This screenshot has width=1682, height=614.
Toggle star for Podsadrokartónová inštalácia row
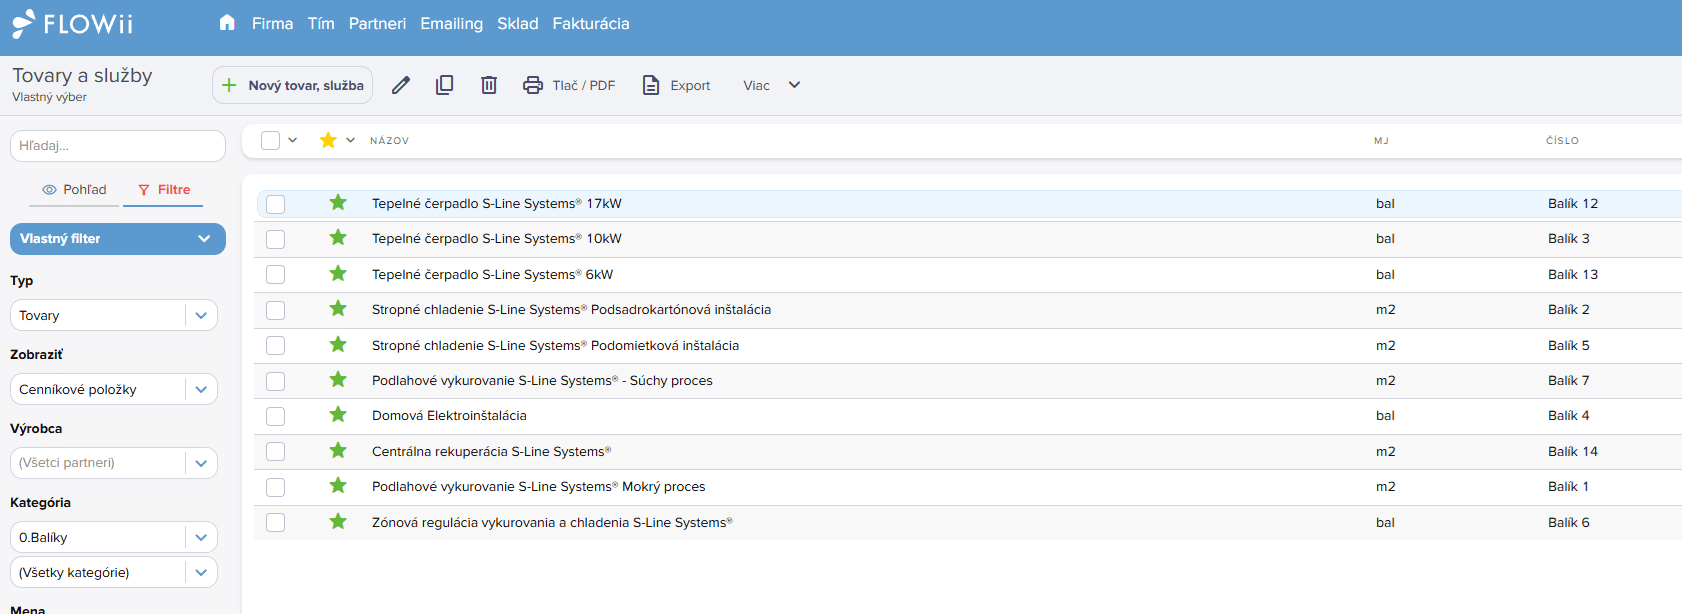[338, 309]
